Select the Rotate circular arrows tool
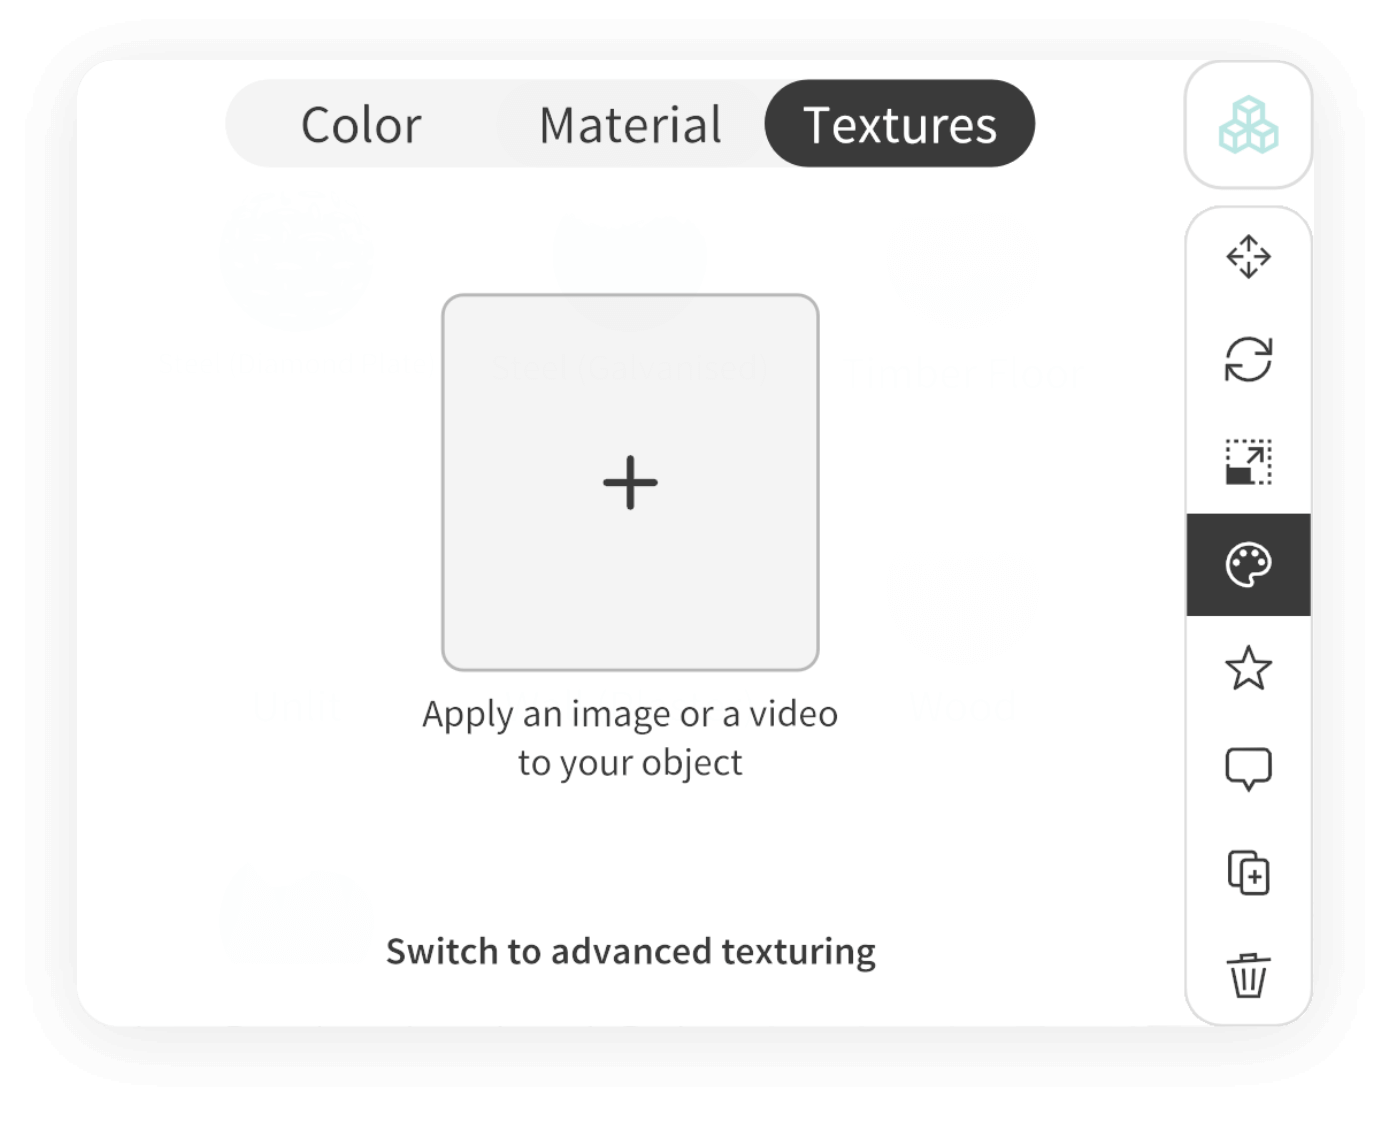The height and width of the screenshot is (1123, 1390). 1248,359
